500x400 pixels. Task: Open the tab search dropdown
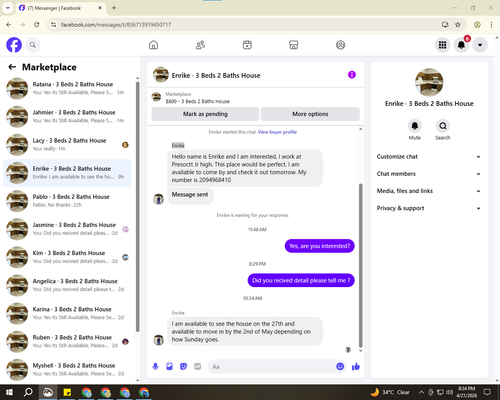pyautogui.click(x=8, y=8)
